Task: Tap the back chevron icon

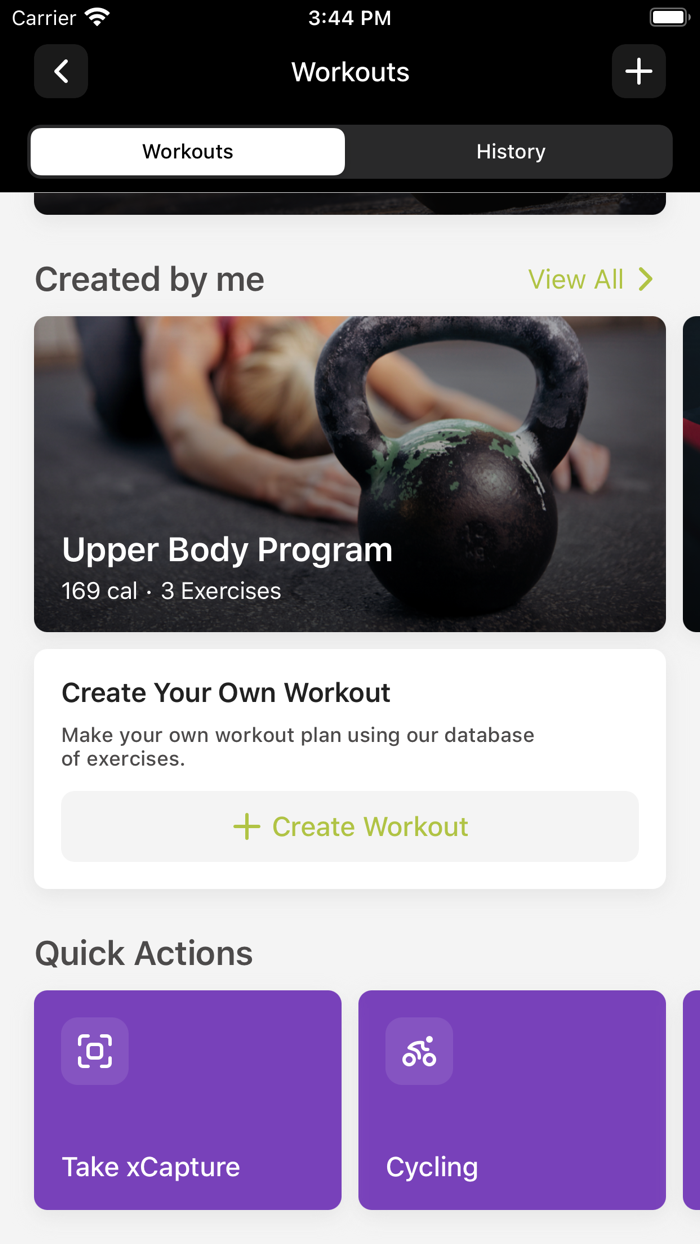Action: pos(60,71)
